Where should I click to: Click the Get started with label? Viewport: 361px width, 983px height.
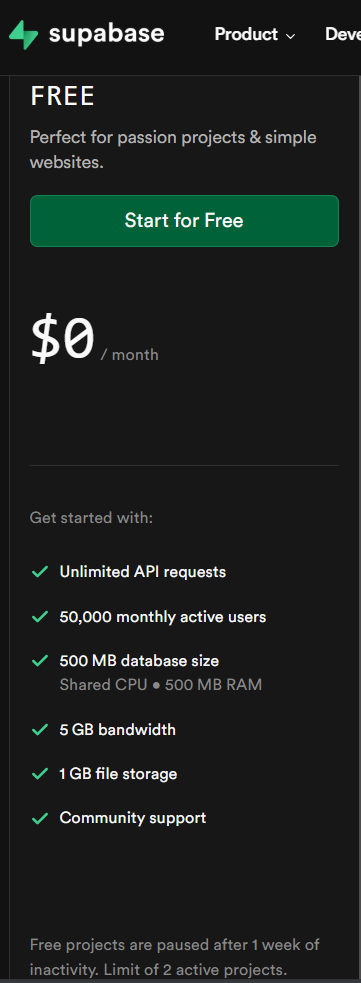tap(92, 518)
